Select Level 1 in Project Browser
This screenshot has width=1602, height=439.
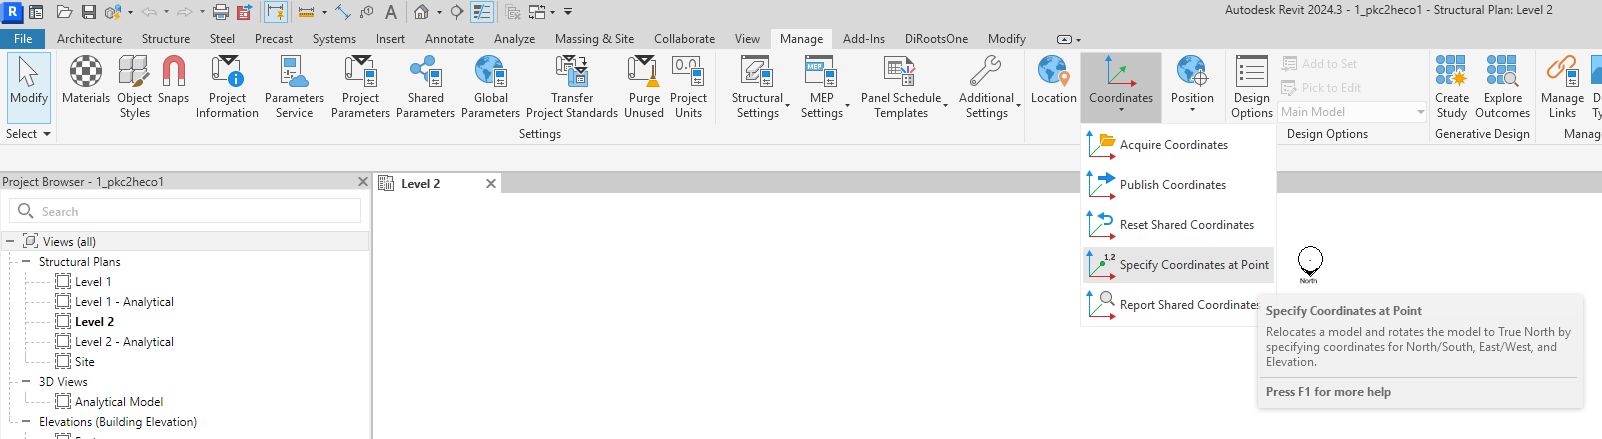(x=93, y=281)
